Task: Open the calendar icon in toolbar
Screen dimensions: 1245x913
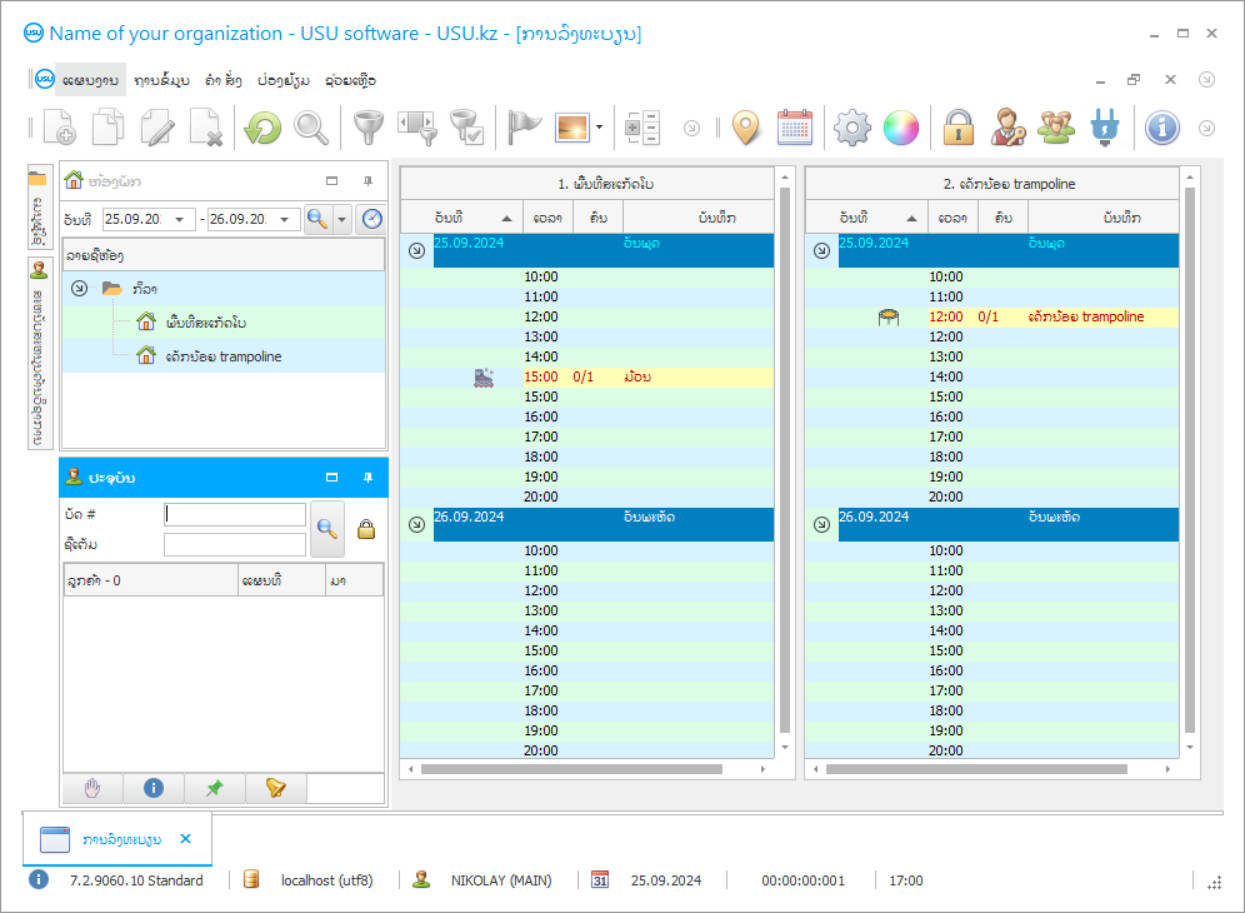Action: (x=795, y=128)
